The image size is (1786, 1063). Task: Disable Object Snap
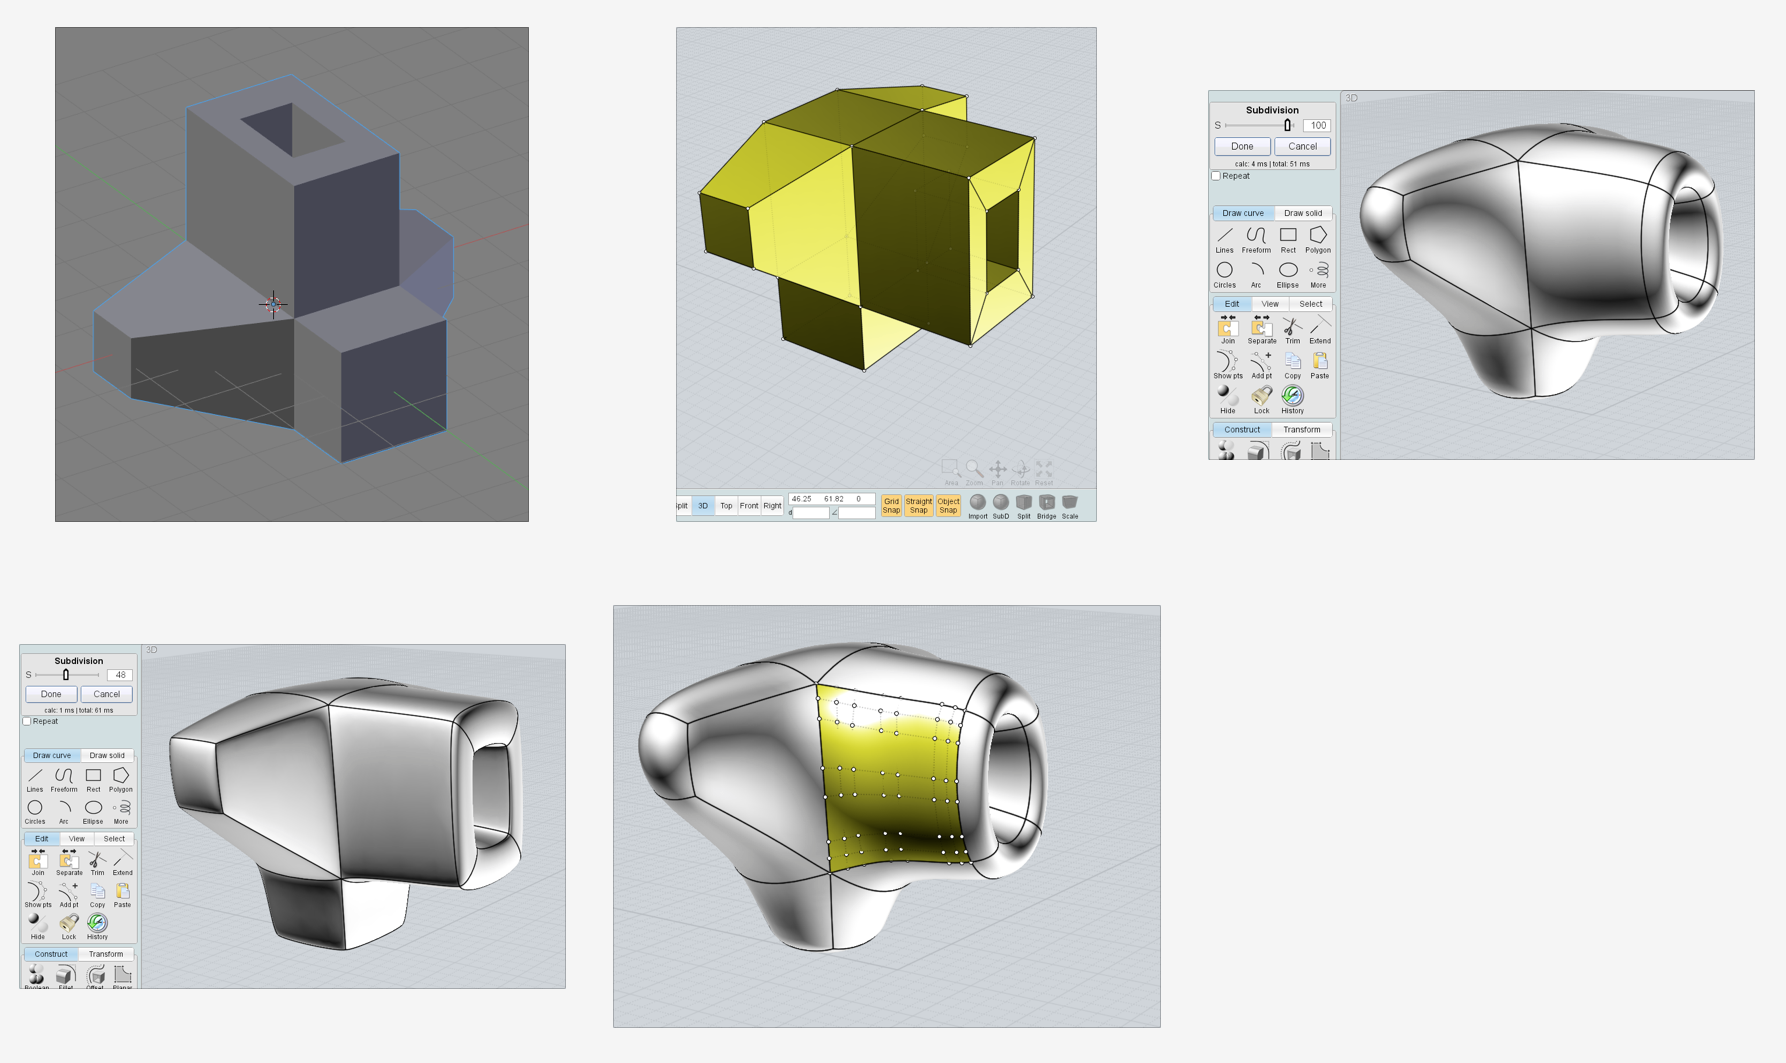click(948, 505)
